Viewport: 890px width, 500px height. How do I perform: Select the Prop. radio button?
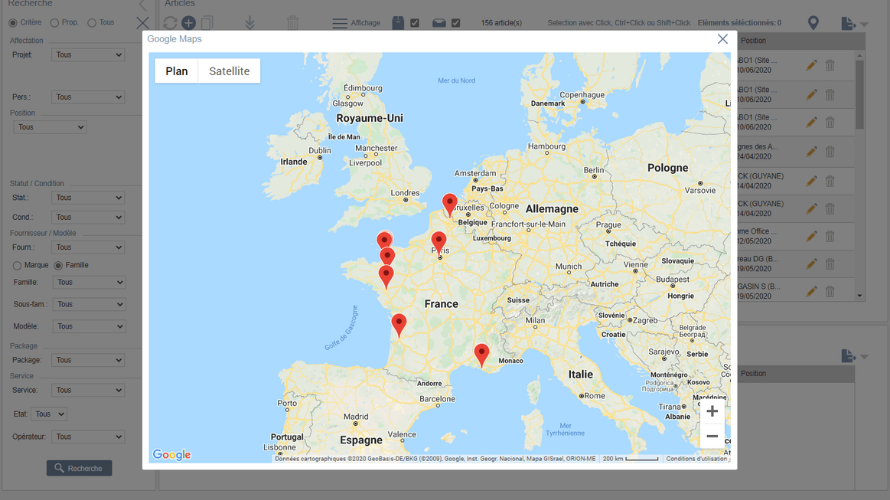tap(54, 23)
